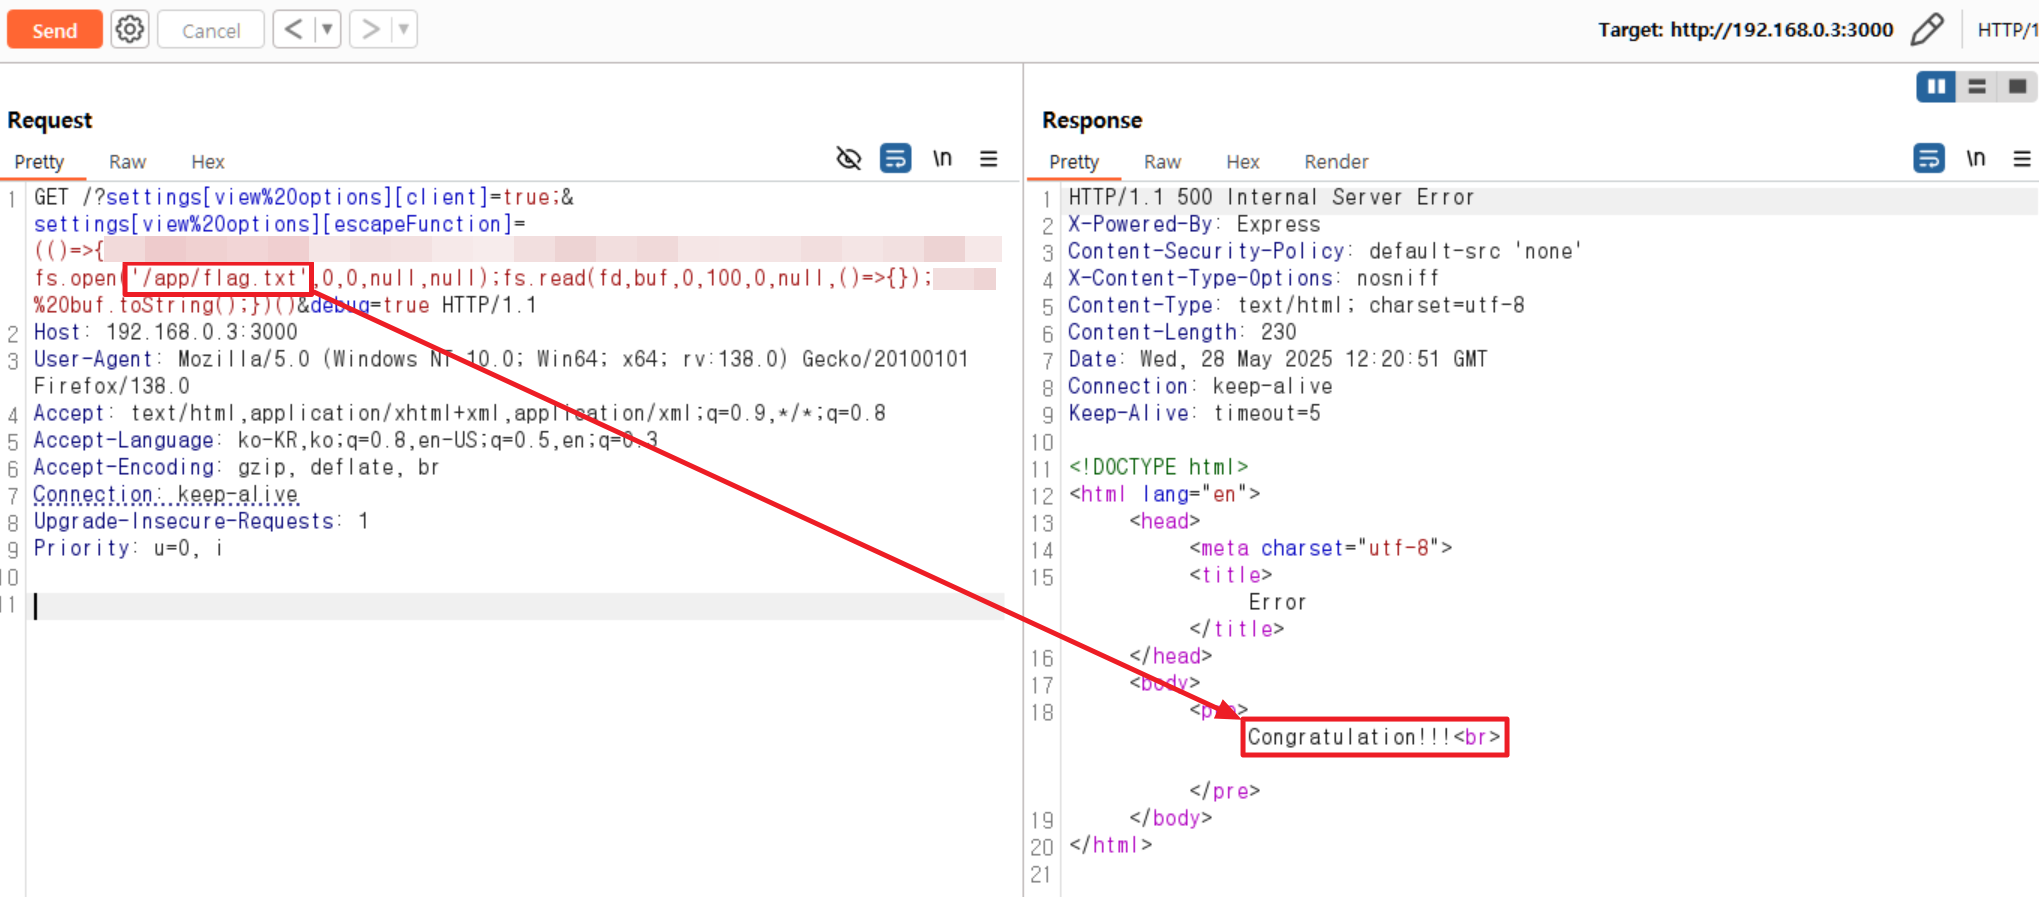Switch Response view to Render tab

1336,162
